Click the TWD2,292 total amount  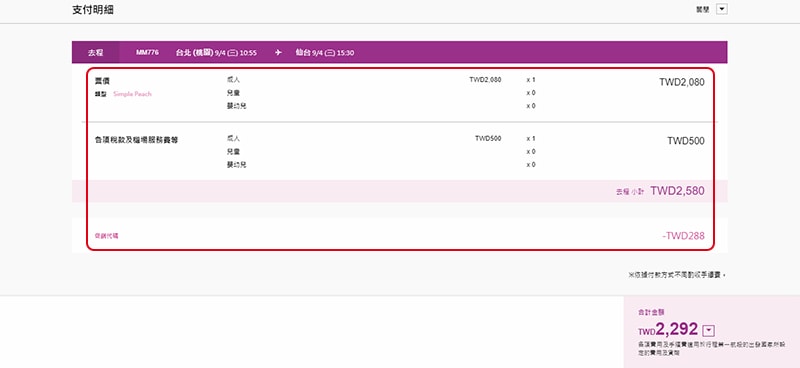(668, 330)
